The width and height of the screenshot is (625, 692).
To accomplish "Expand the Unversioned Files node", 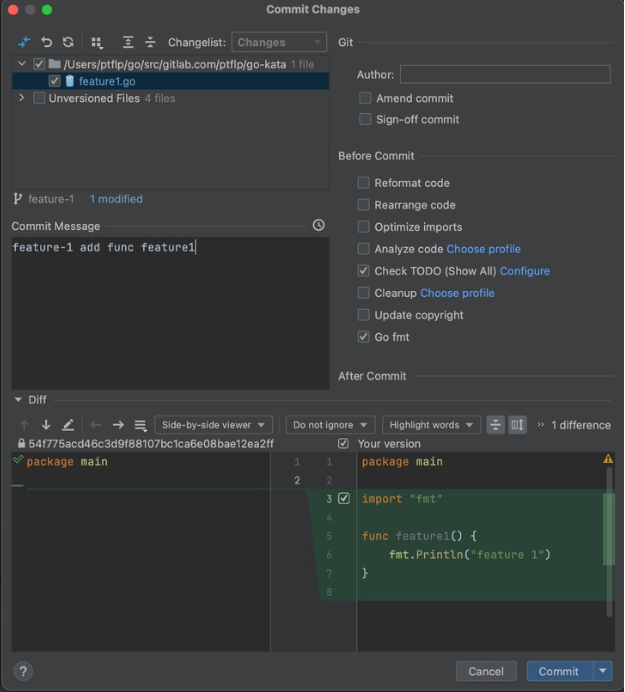I will coord(22,98).
